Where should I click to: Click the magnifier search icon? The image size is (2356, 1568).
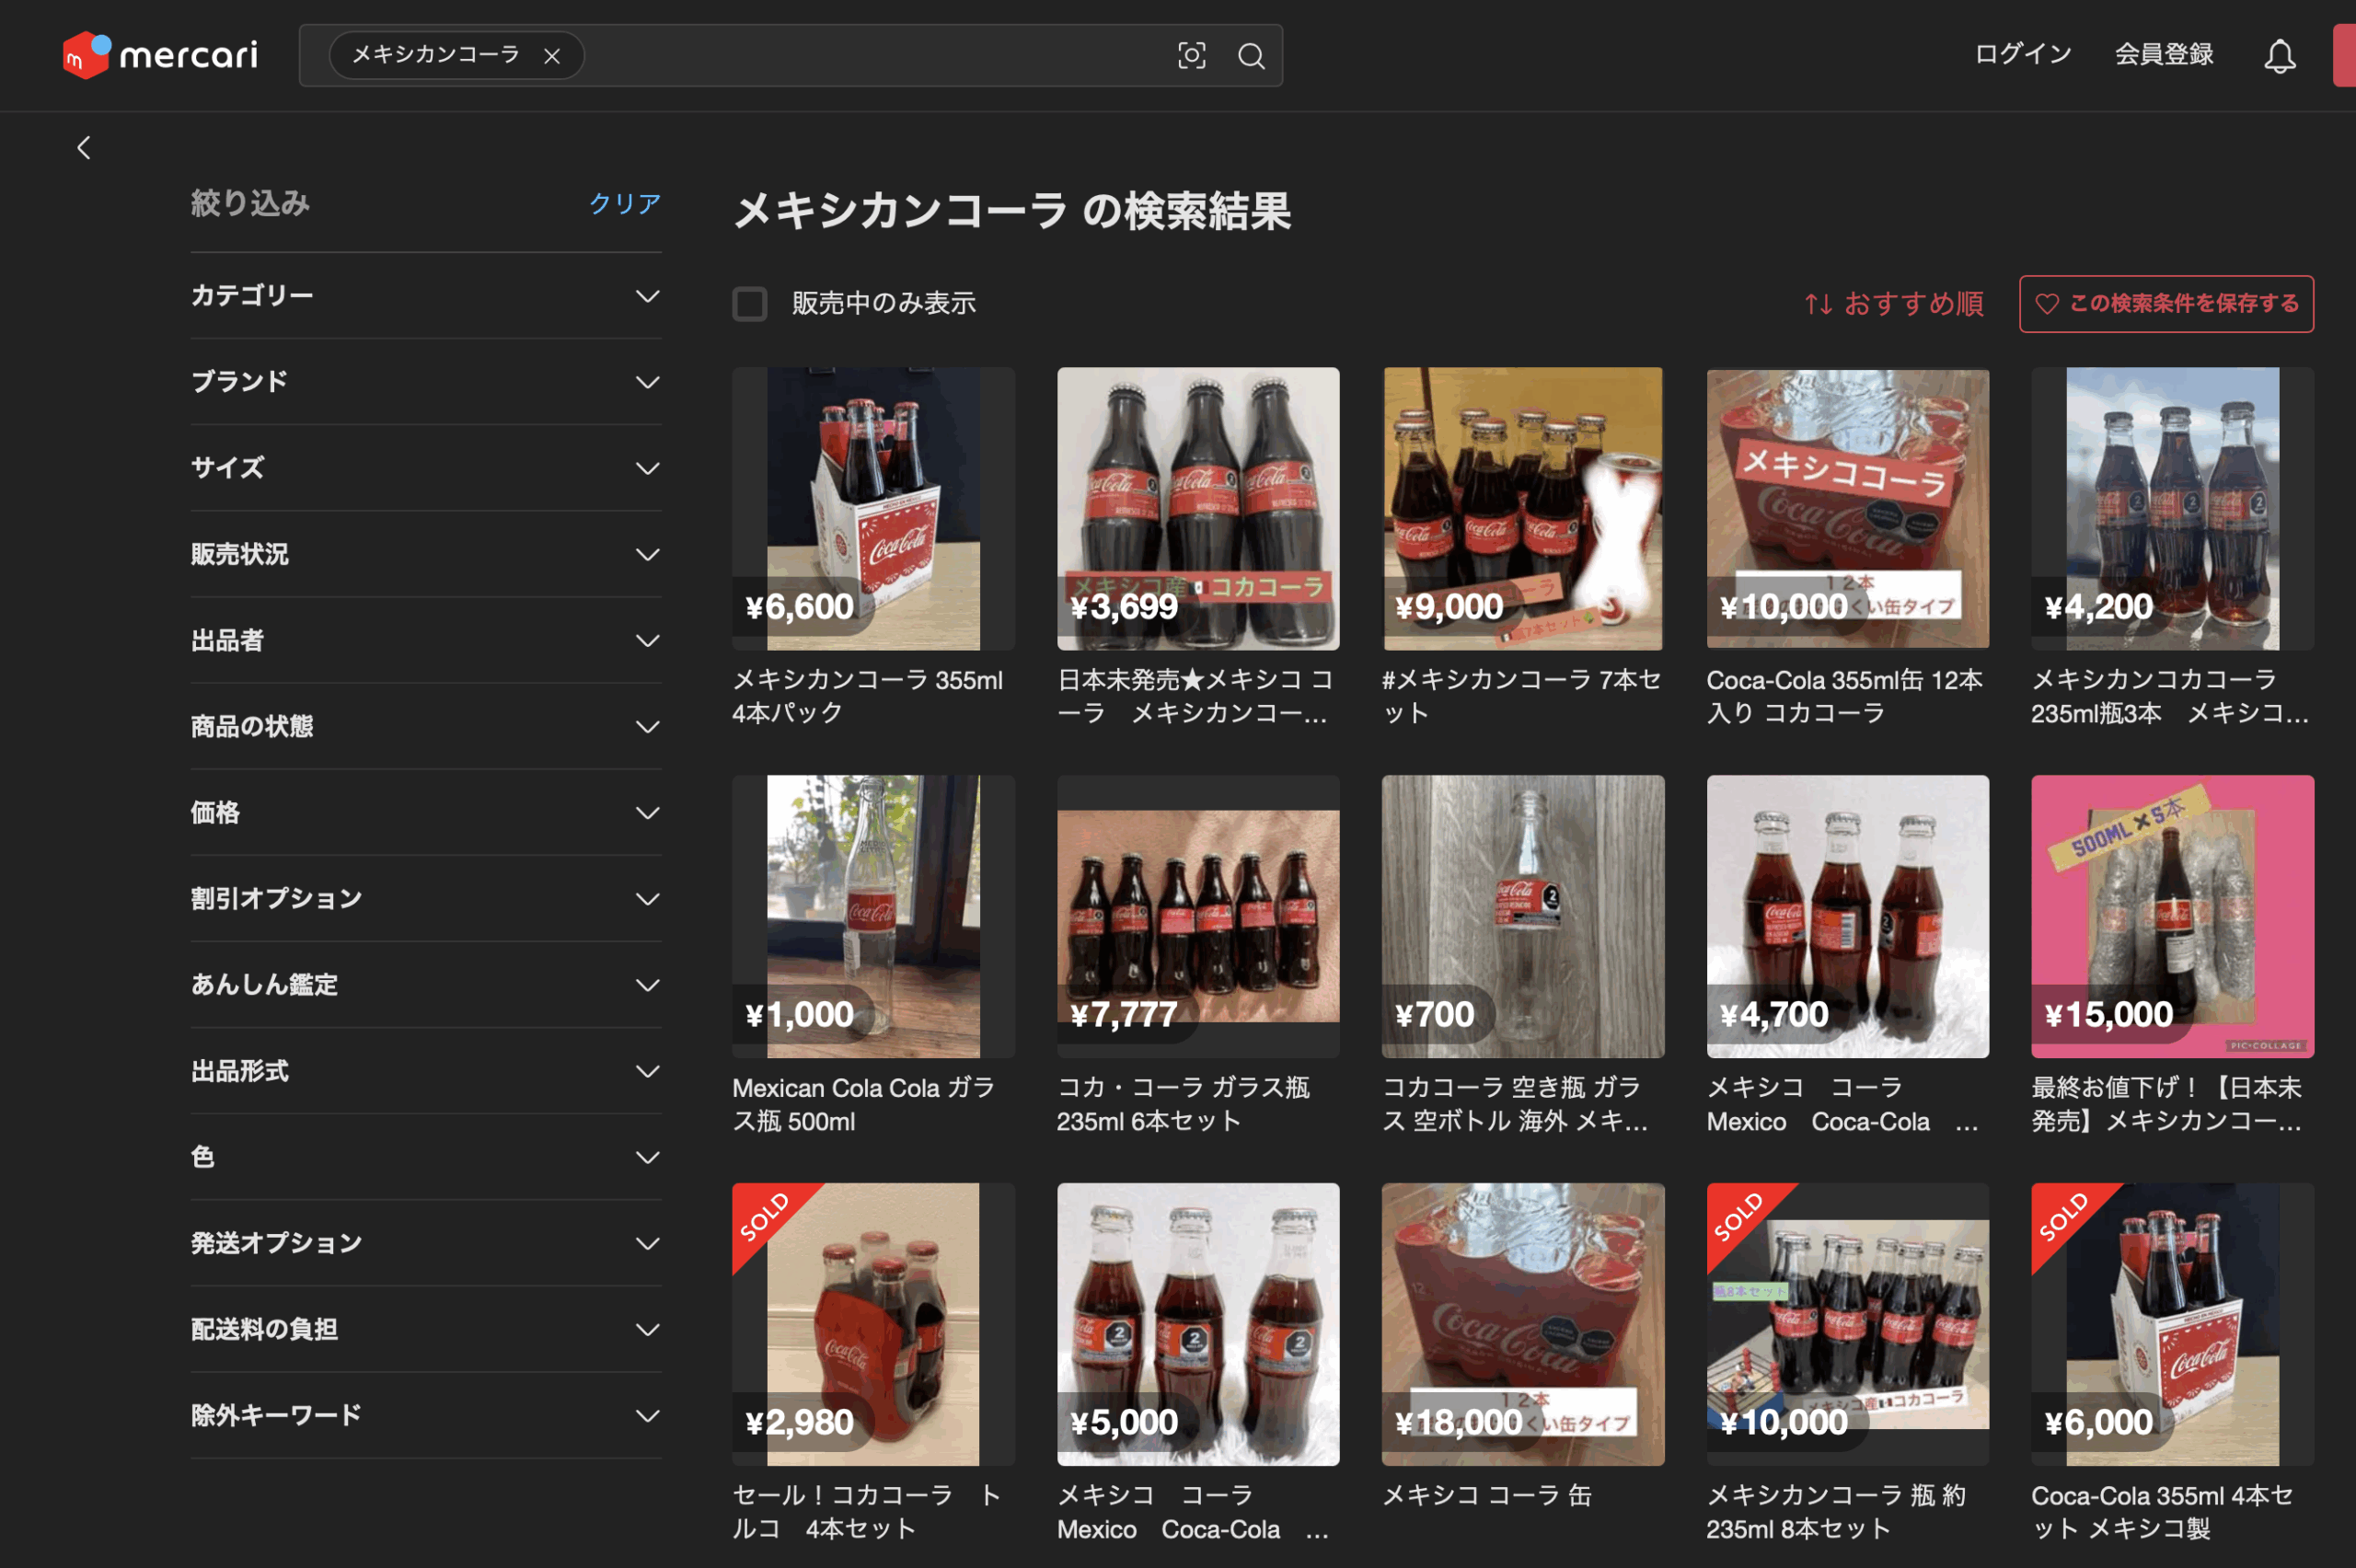[1251, 56]
